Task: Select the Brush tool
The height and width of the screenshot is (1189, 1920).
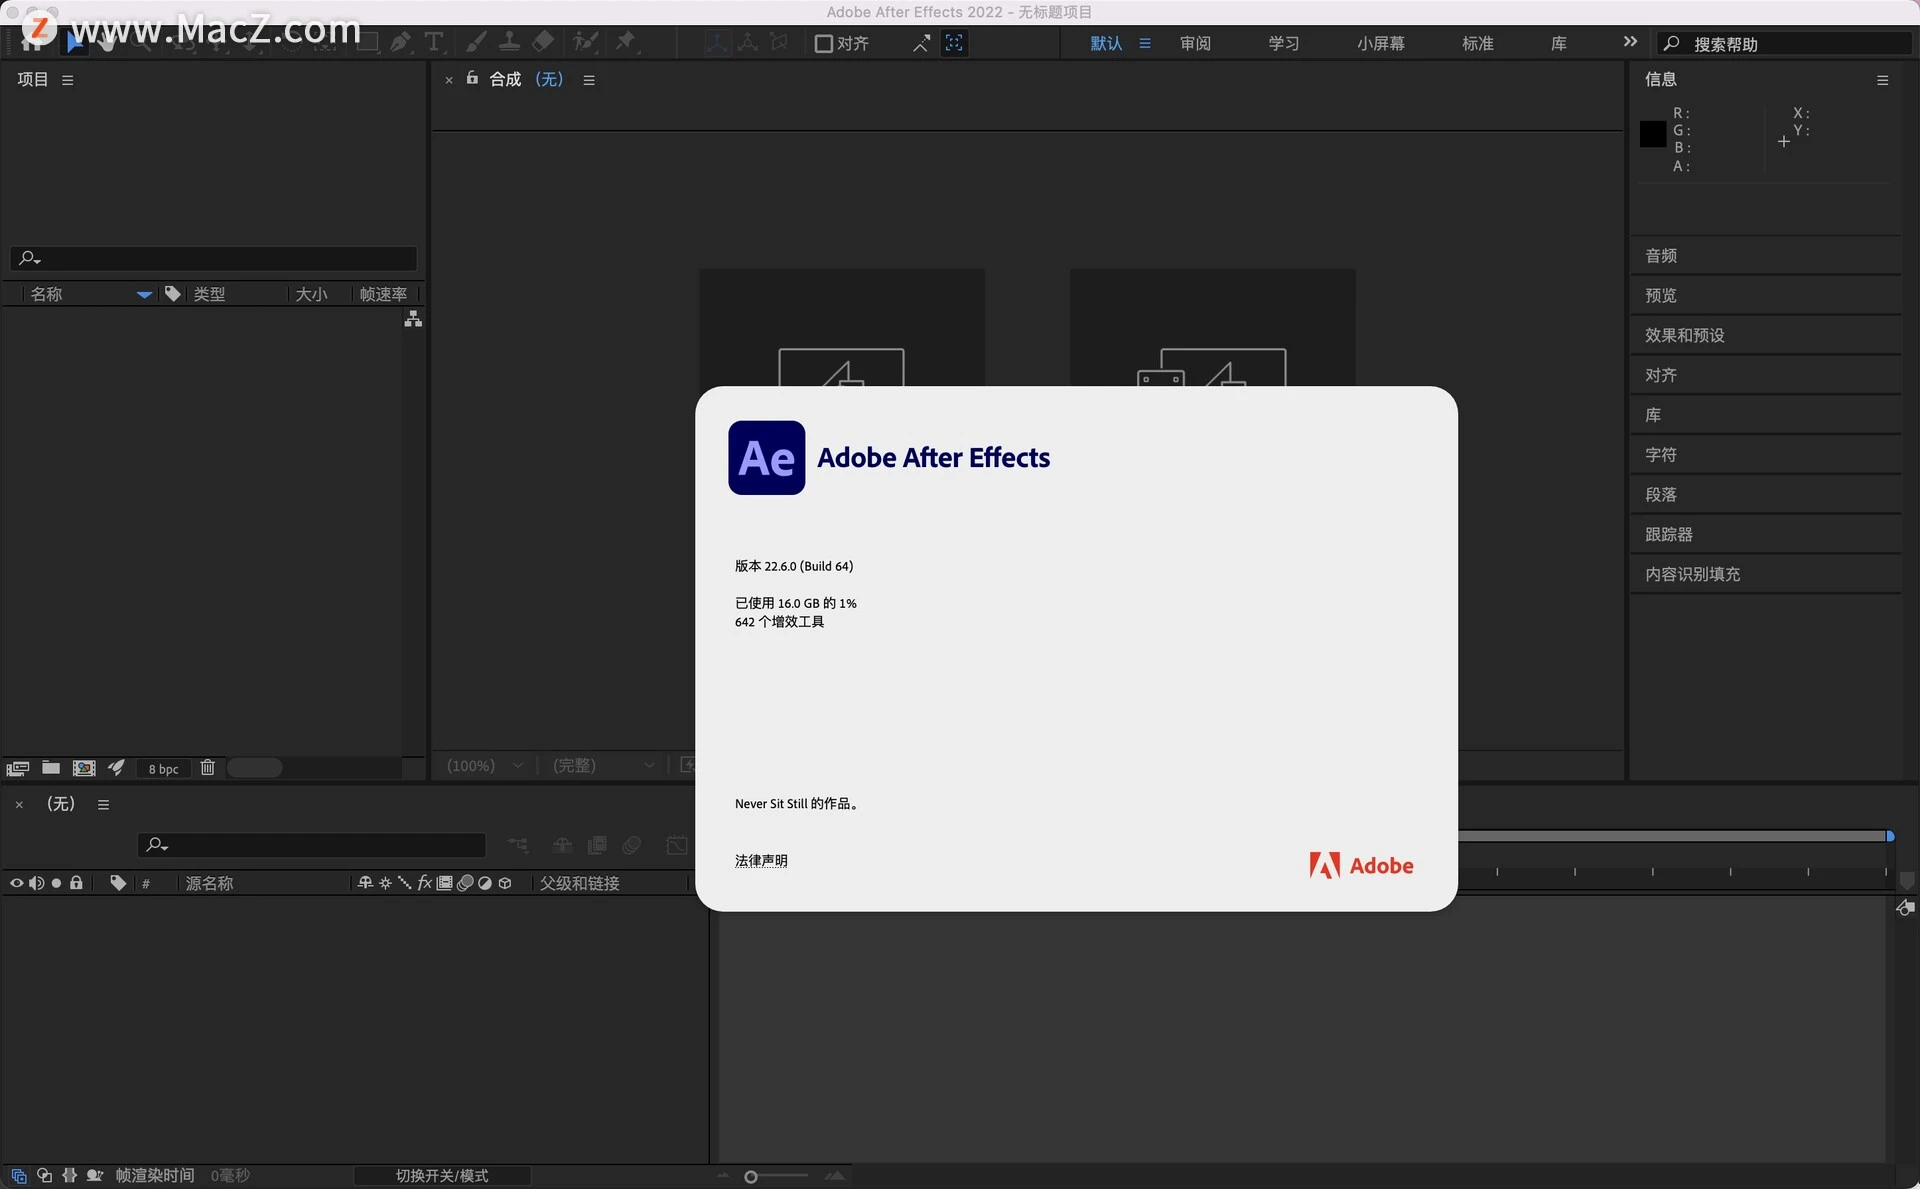Action: click(478, 42)
